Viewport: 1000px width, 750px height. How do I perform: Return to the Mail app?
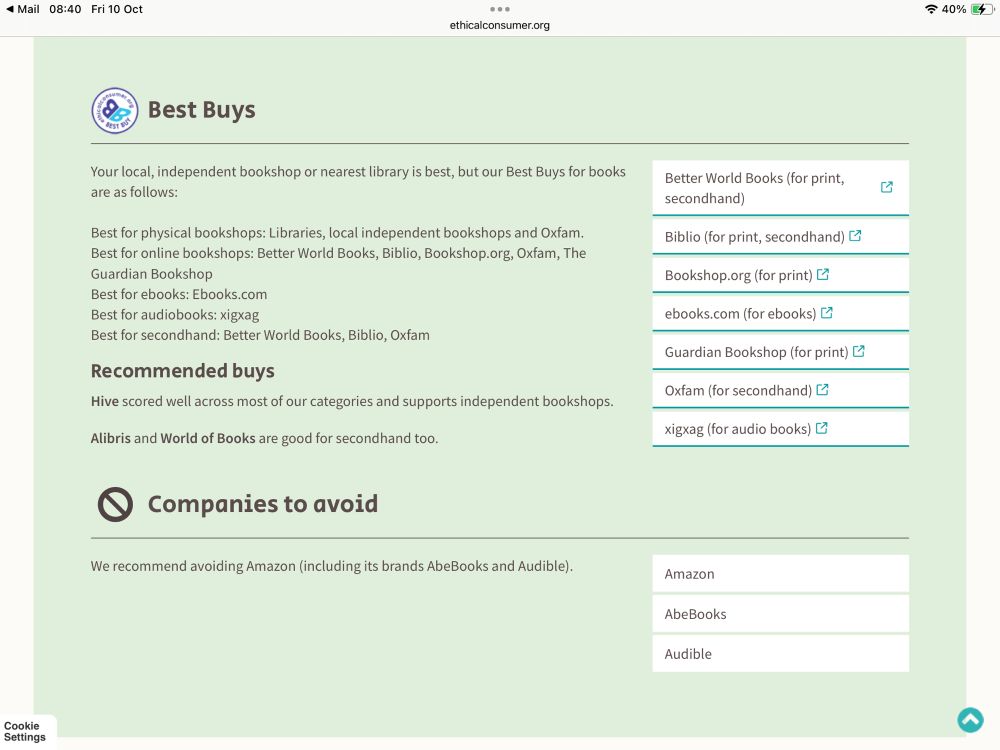[22, 9]
